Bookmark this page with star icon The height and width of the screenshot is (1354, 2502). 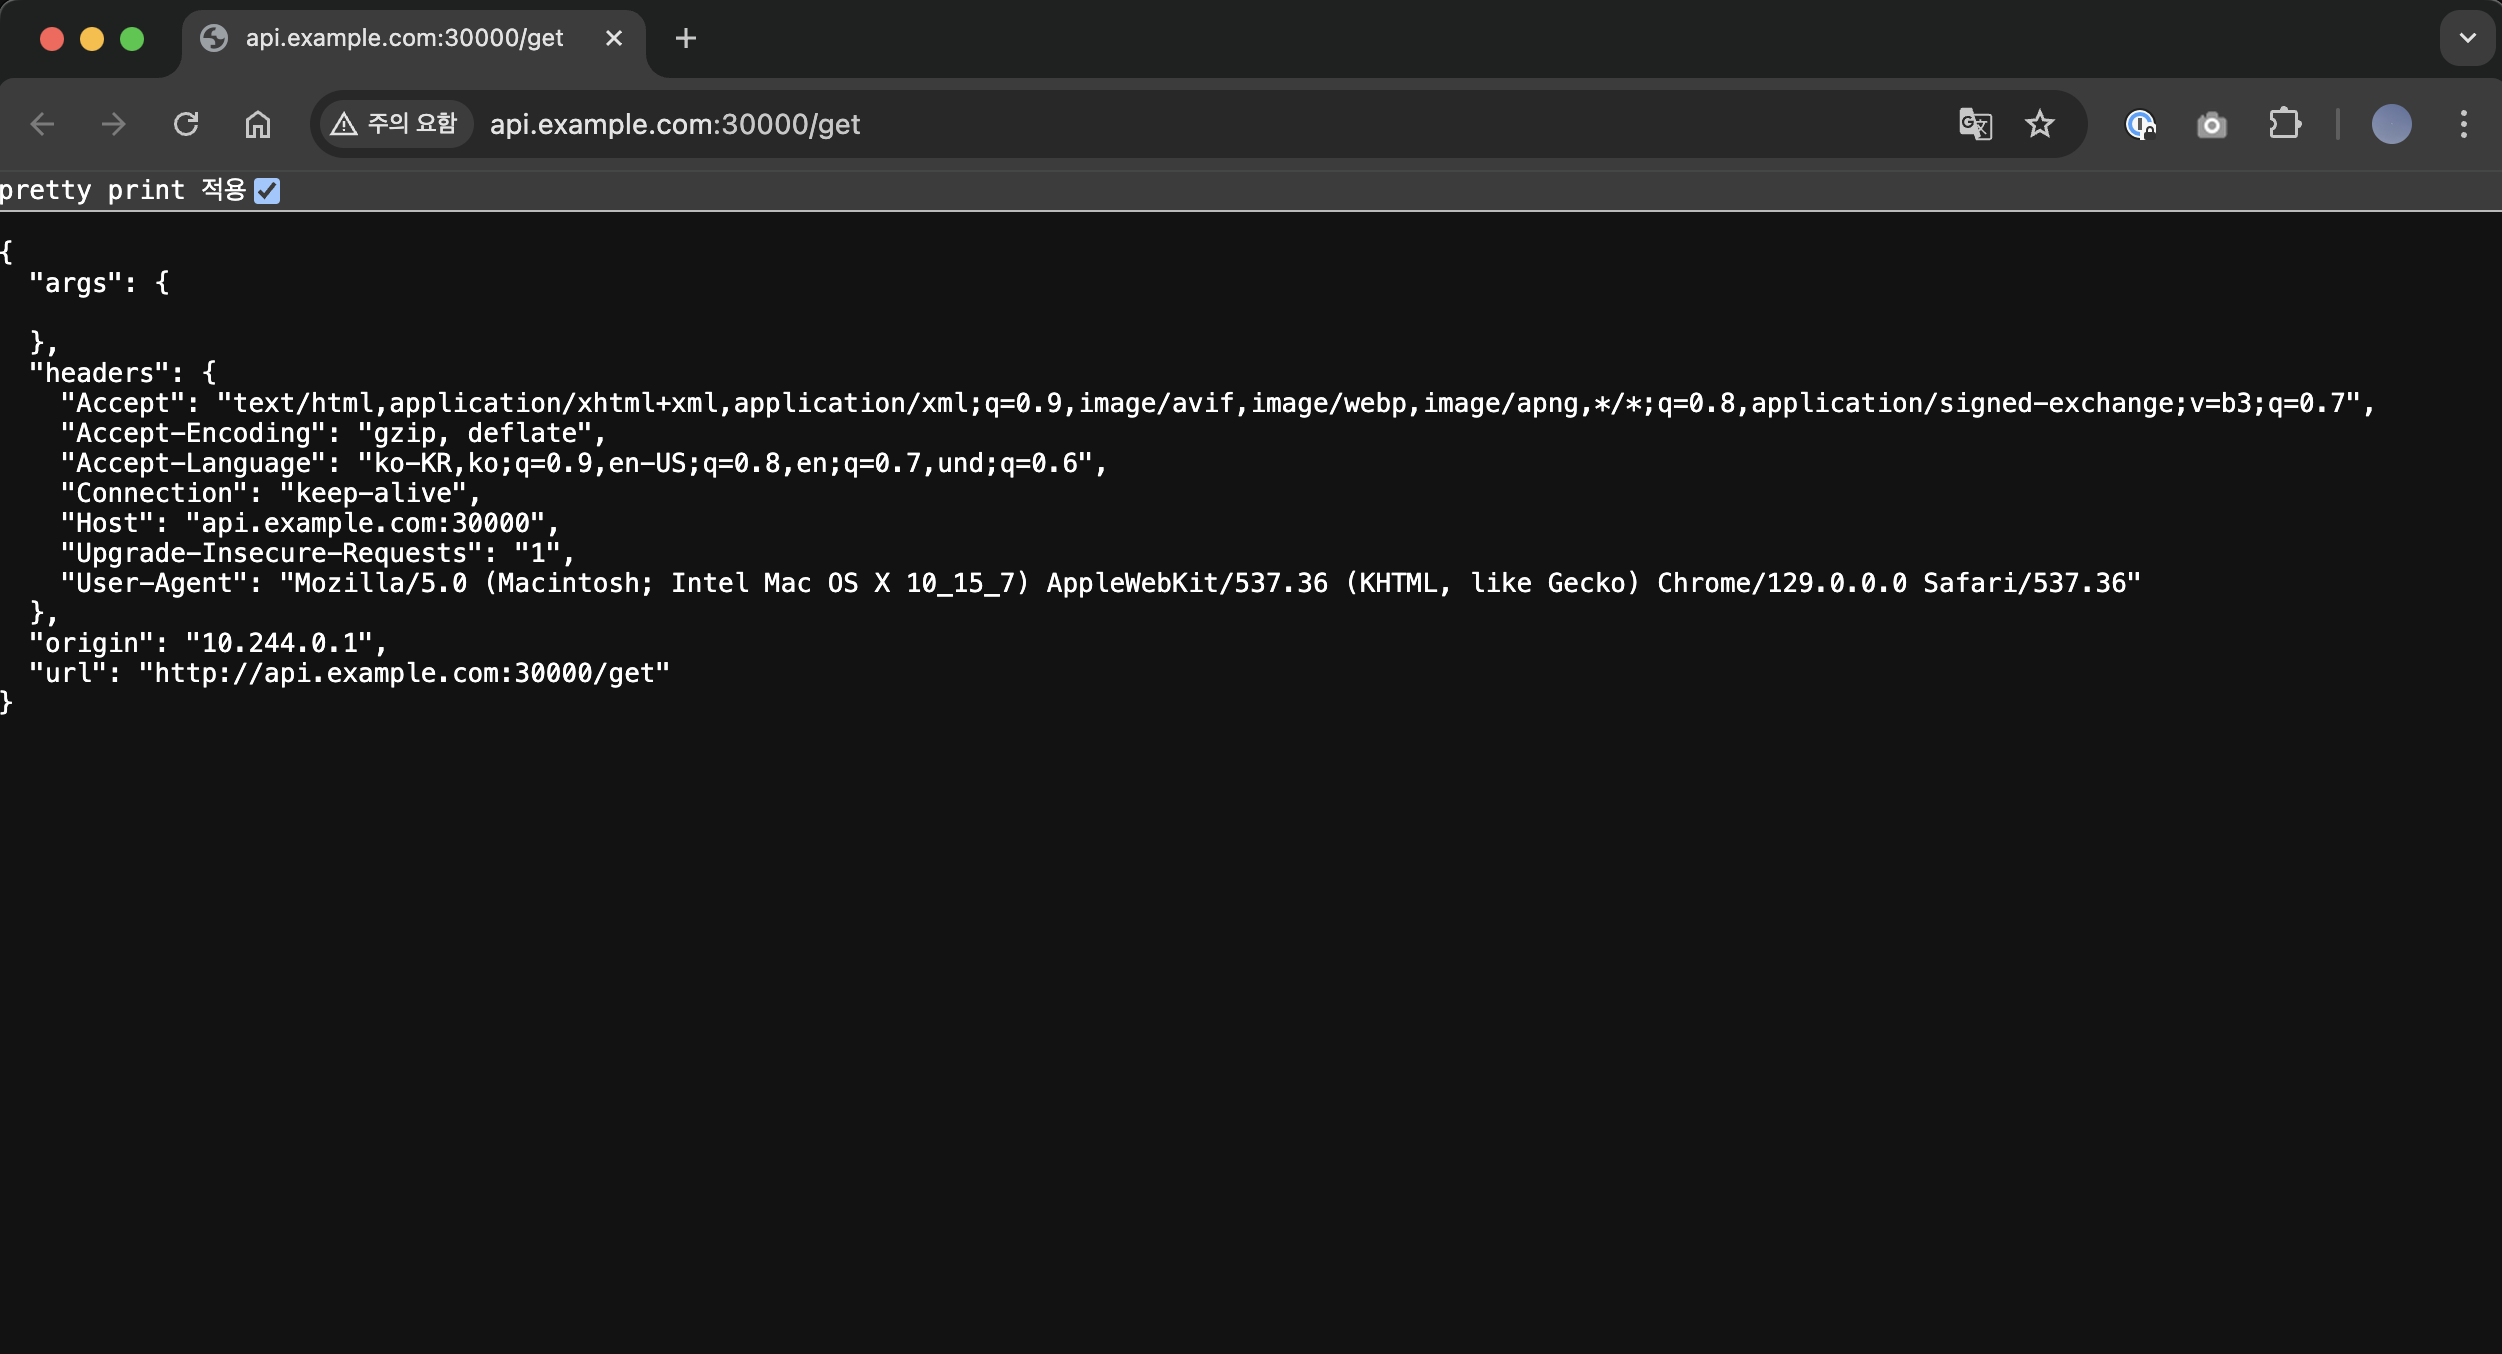2039,124
